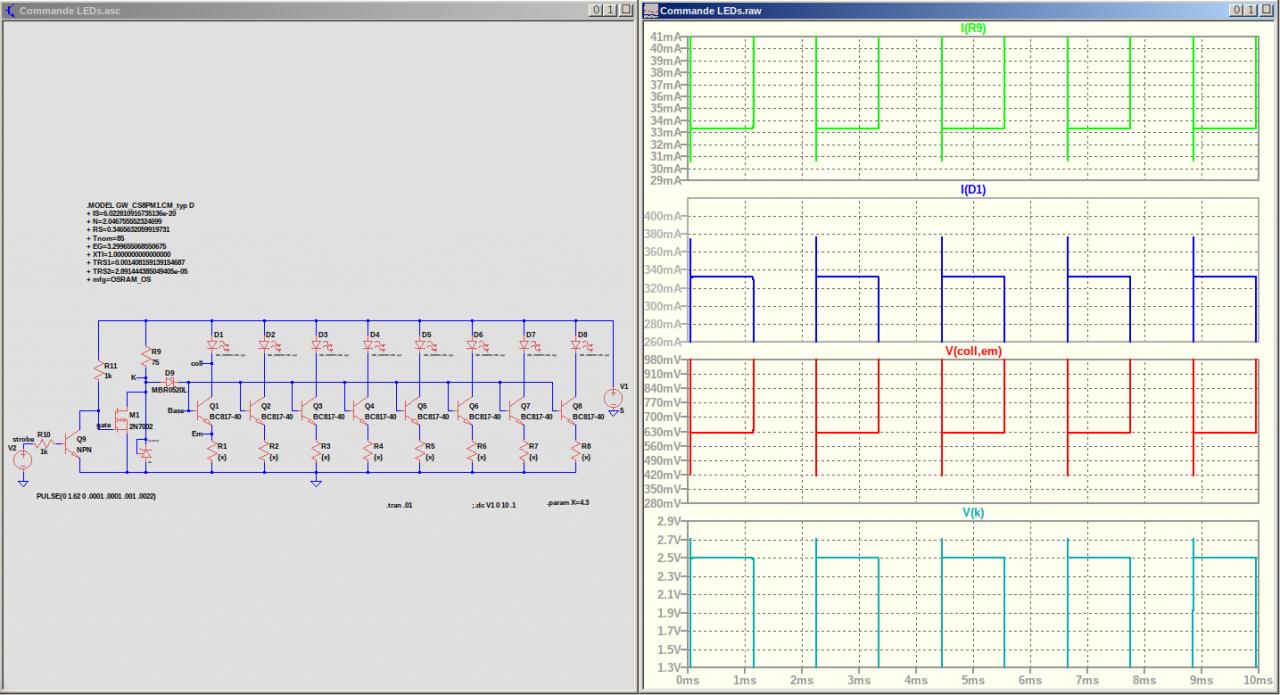1280x695 pixels.
Task: Select emitter resistor R2
Action: 264,452
